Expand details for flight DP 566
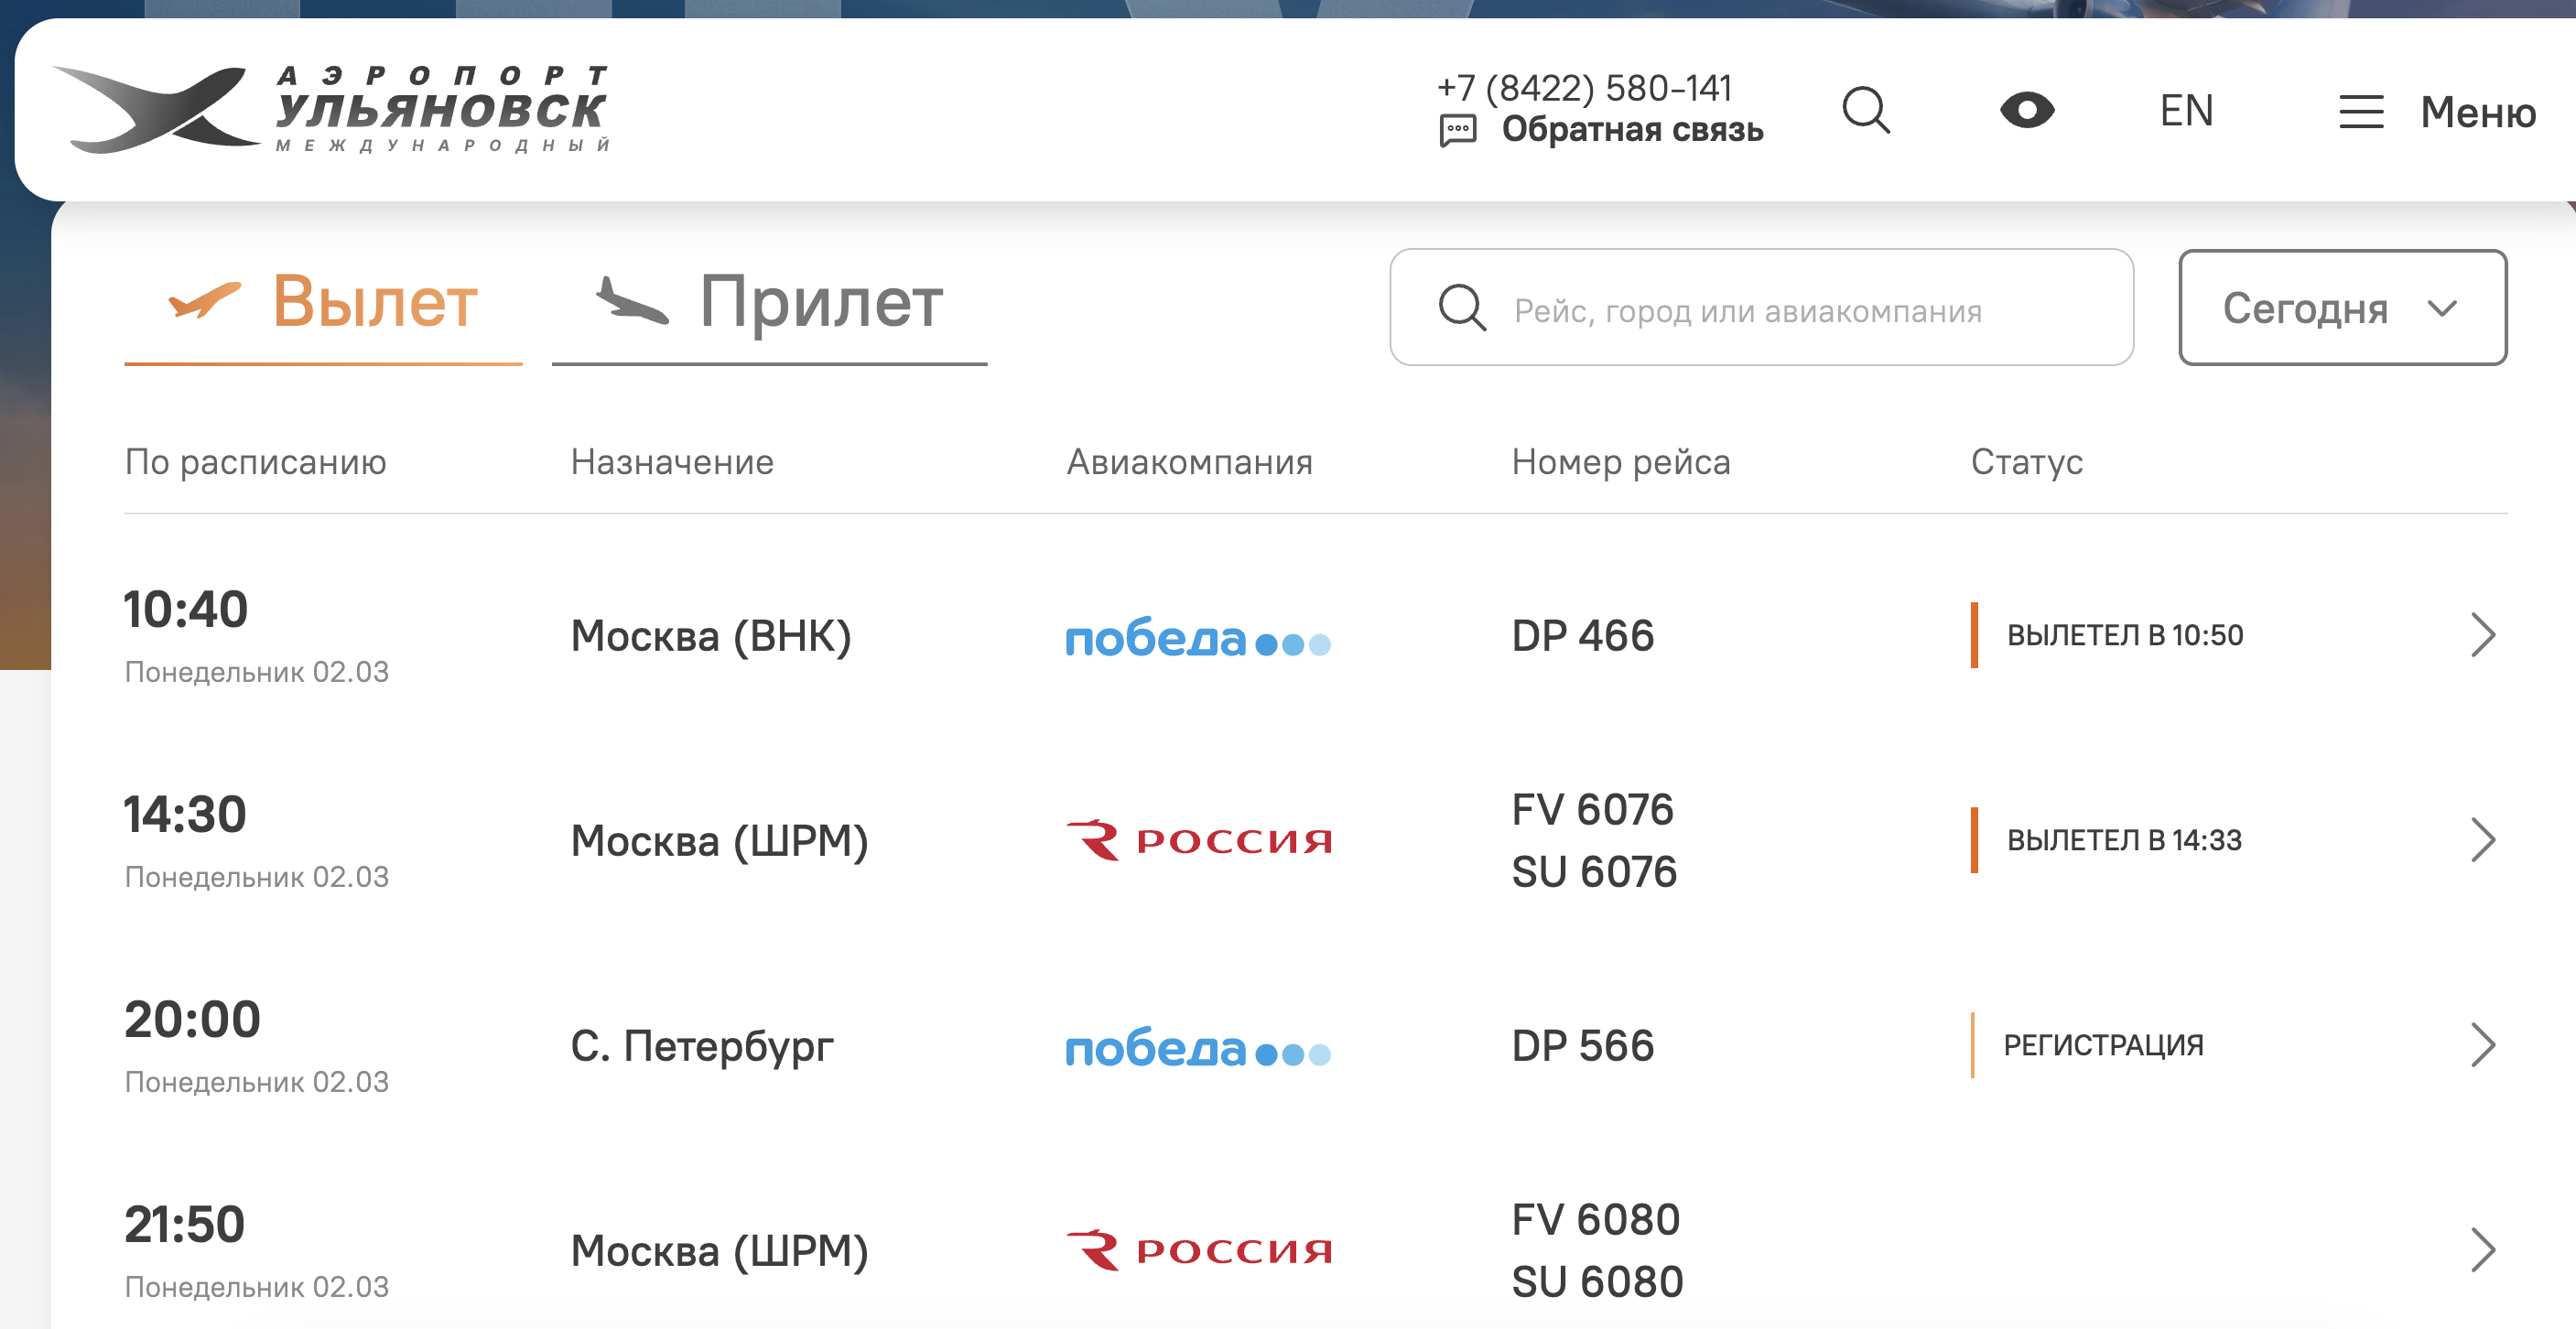This screenshot has height=1329, width=2576. point(2482,1045)
